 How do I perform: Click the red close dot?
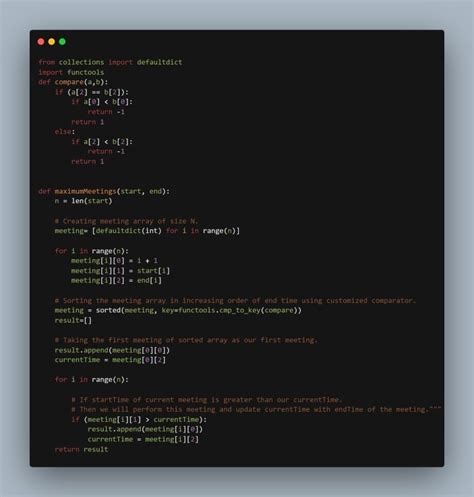41,42
